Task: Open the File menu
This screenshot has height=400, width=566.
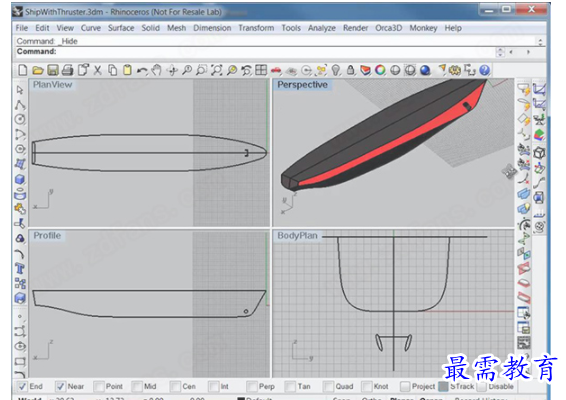Action: (x=22, y=28)
